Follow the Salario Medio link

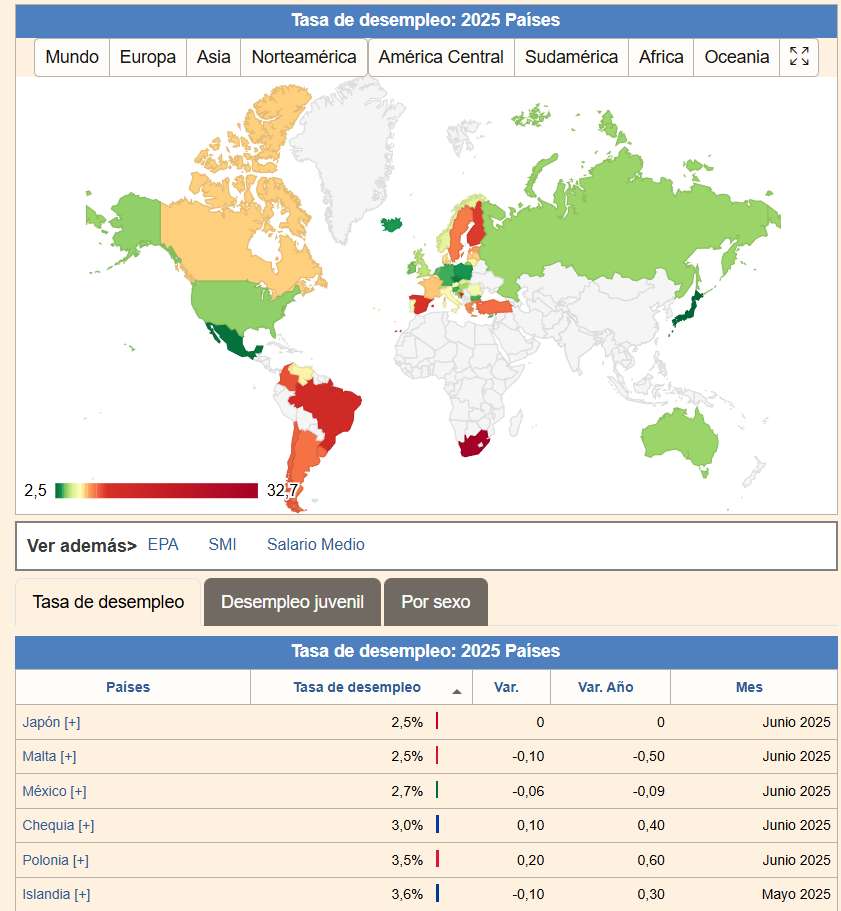[x=315, y=545]
